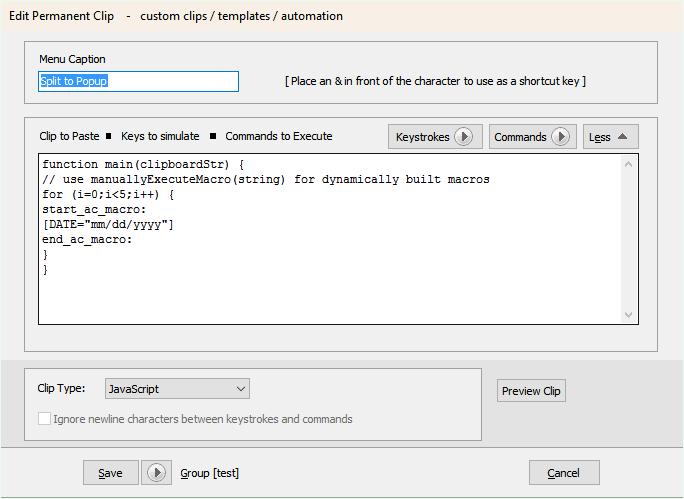Click the Keys to simulate label
Image resolution: width=684 pixels, height=499 pixels.
click(160, 136)
